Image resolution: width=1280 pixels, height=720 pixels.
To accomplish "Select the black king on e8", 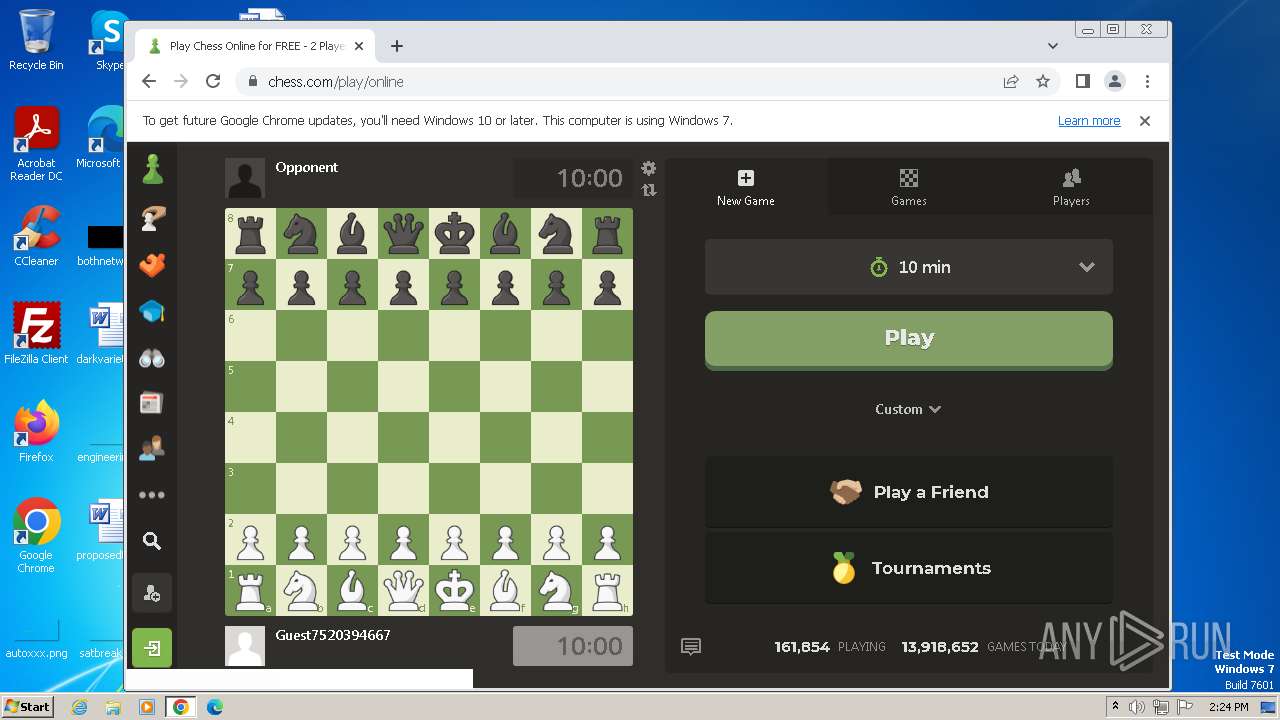I will 454,233.
